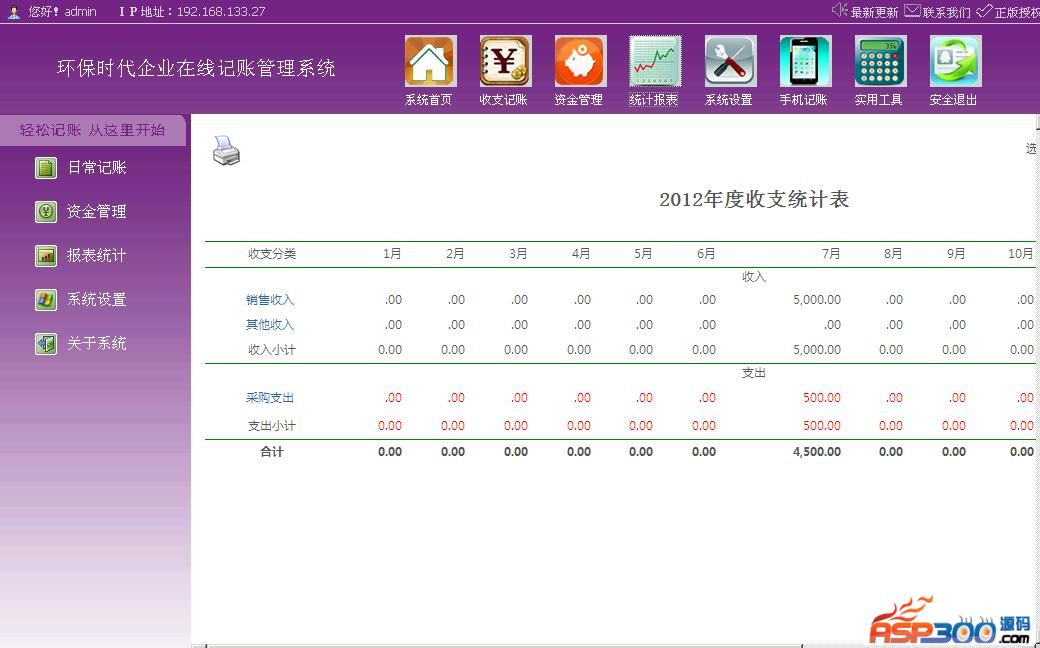Image resolution: width=1040 pixels, height=648 pixels.
Task: Open the 收支记账 yen notebook icon
Action: point(505,61)
